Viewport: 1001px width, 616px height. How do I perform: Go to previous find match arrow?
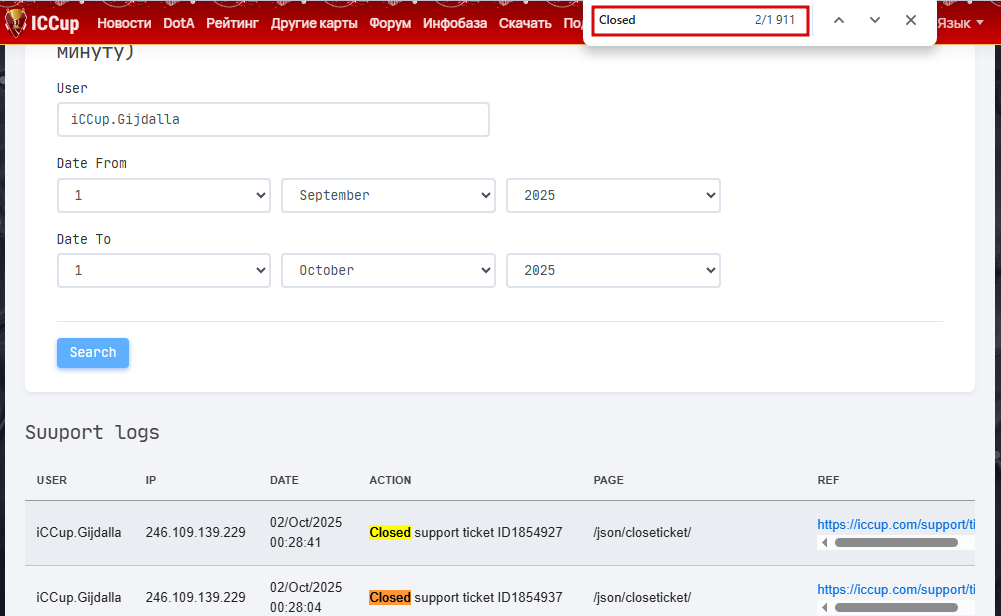[x=839, y=20]
